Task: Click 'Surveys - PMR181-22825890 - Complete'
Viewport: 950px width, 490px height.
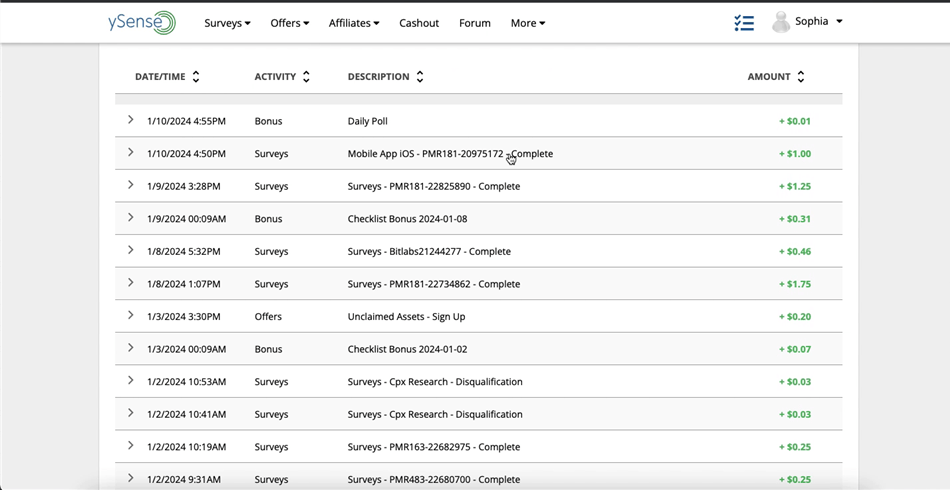Action: pos(434,187)
